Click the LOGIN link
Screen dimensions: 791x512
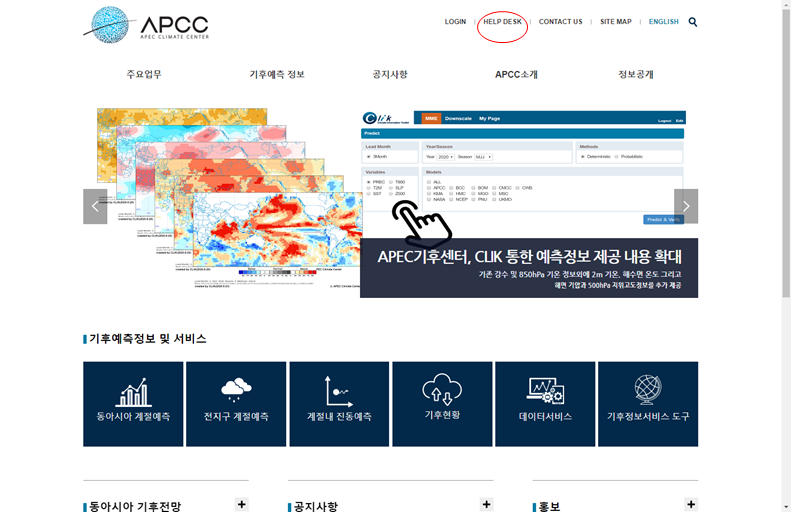[x=455, y=22]
